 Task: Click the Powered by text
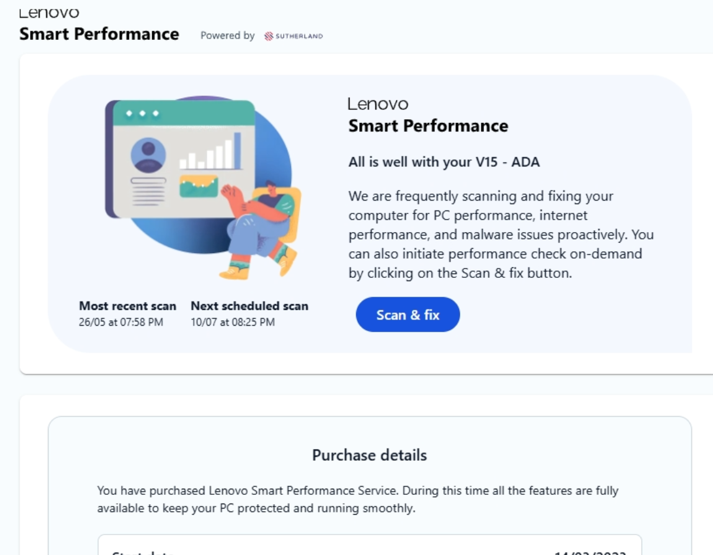[x=227, y=35]
